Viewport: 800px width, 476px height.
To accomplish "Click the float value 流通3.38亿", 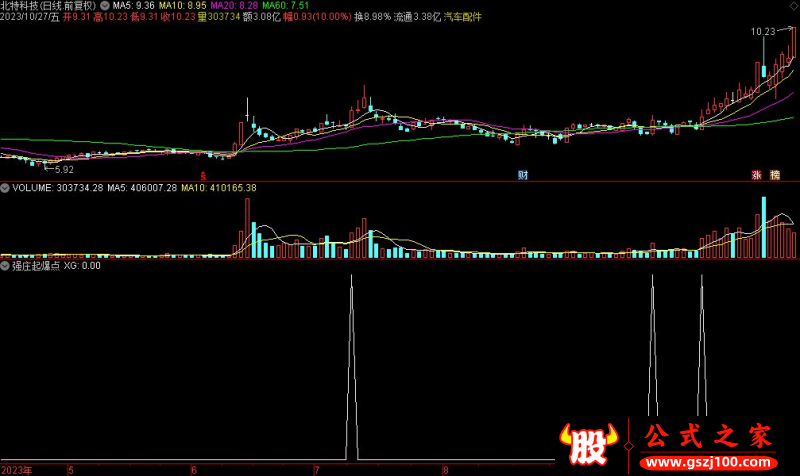I will 417,17.
